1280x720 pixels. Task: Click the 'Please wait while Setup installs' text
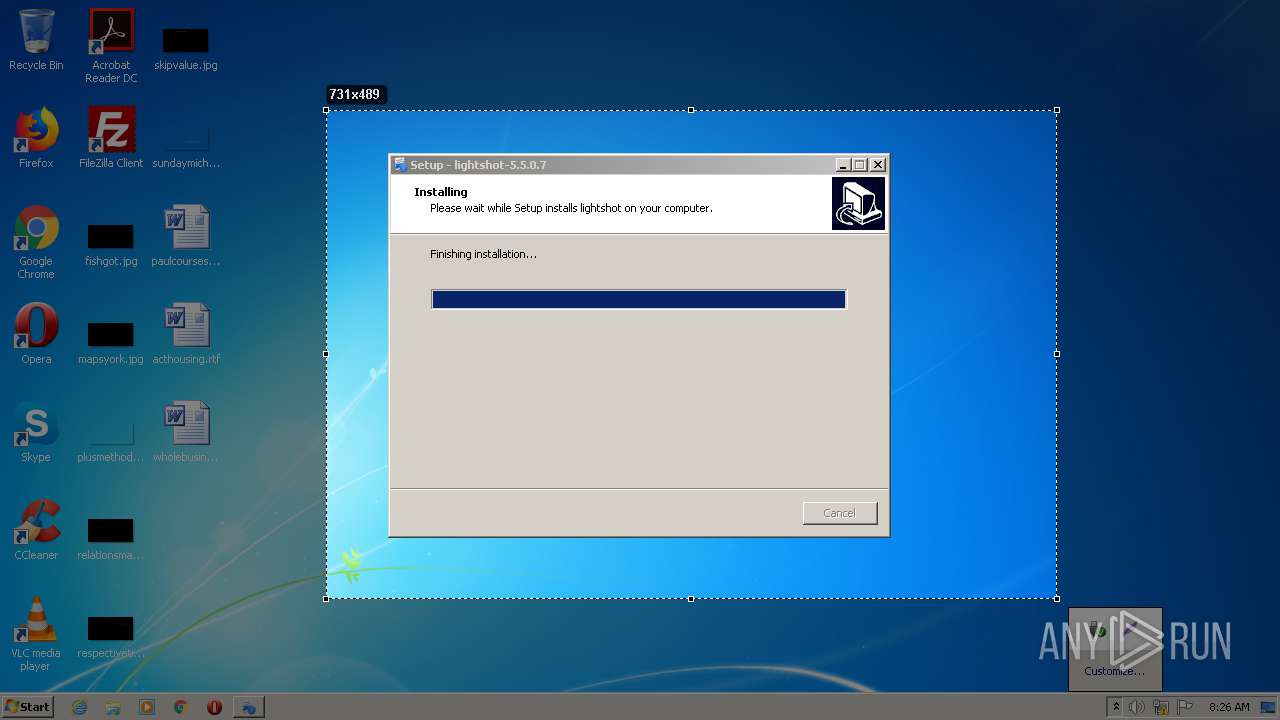(x=571, y=209)
